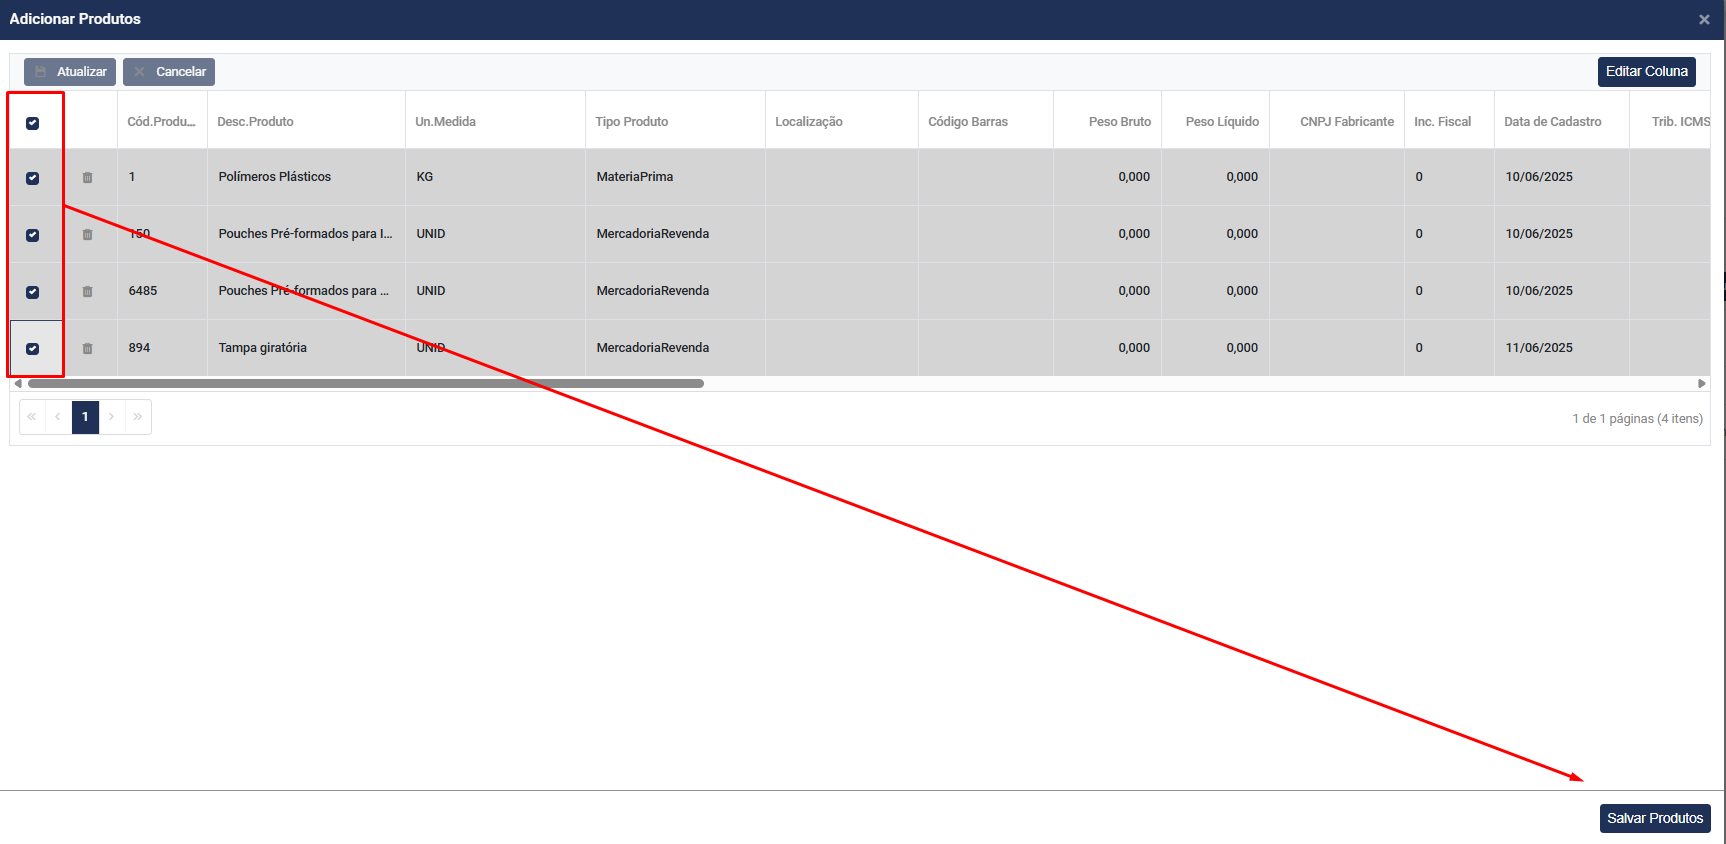This screenshot has height=844, width=1726.
Task: Close the Adicionar Produtos dialog
Action: [1704, 20]
